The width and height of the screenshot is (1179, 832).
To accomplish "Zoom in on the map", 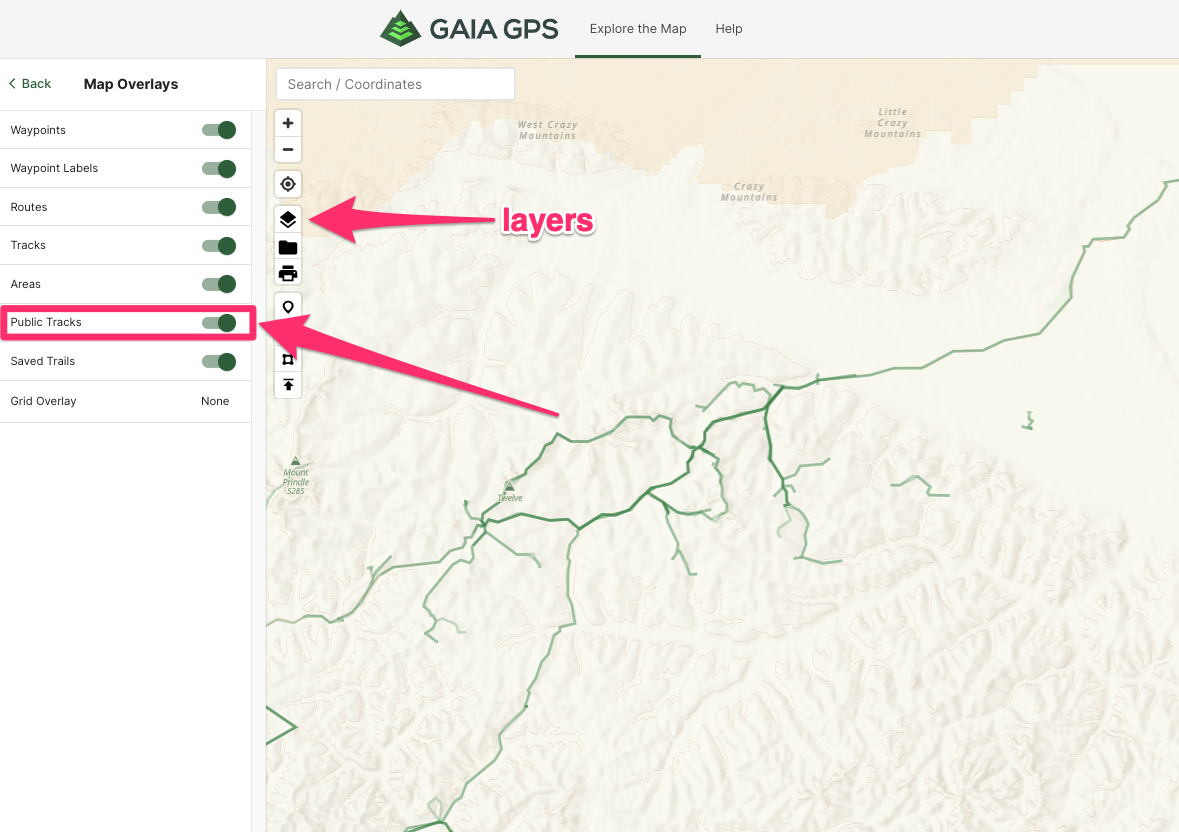I will [x=288, y=124].
